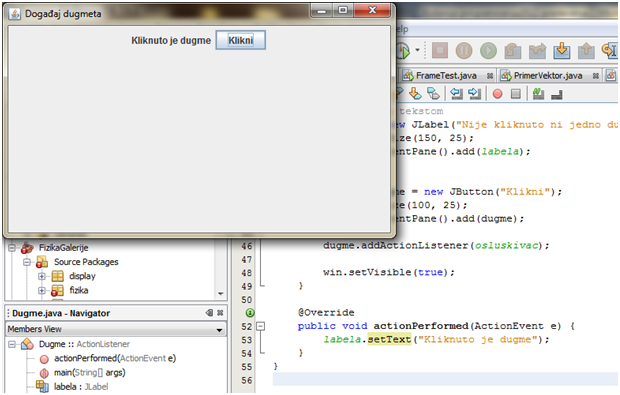Image resolution: width=620 pixels, height=395 pixels.
Task: Toggle highlight search icon in editor toolbar
Action: point(433,94)
